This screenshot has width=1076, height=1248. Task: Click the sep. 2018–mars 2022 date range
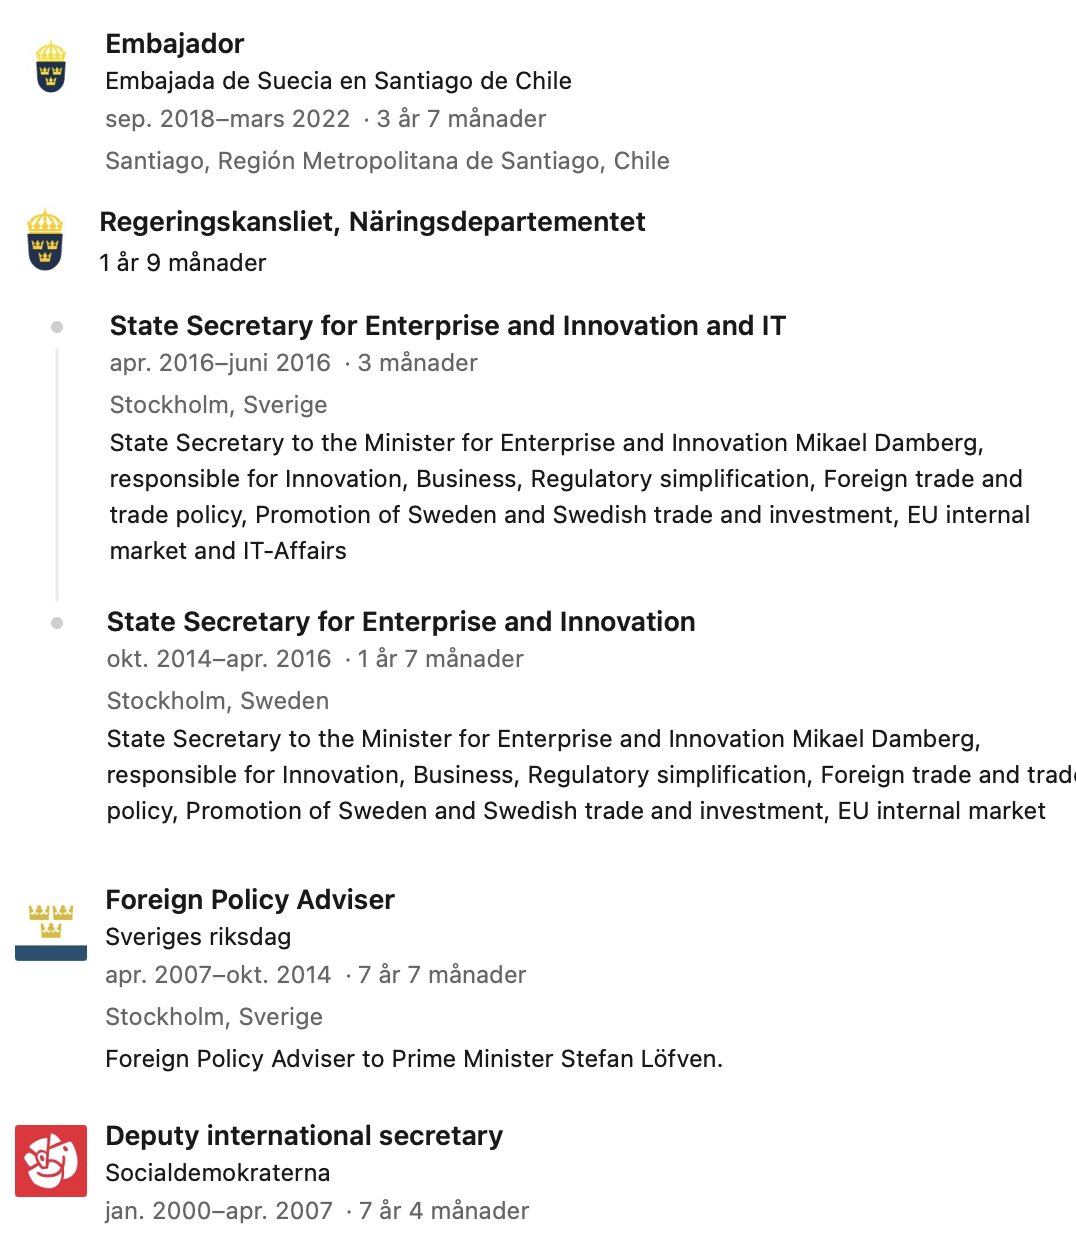coord(228,119)
